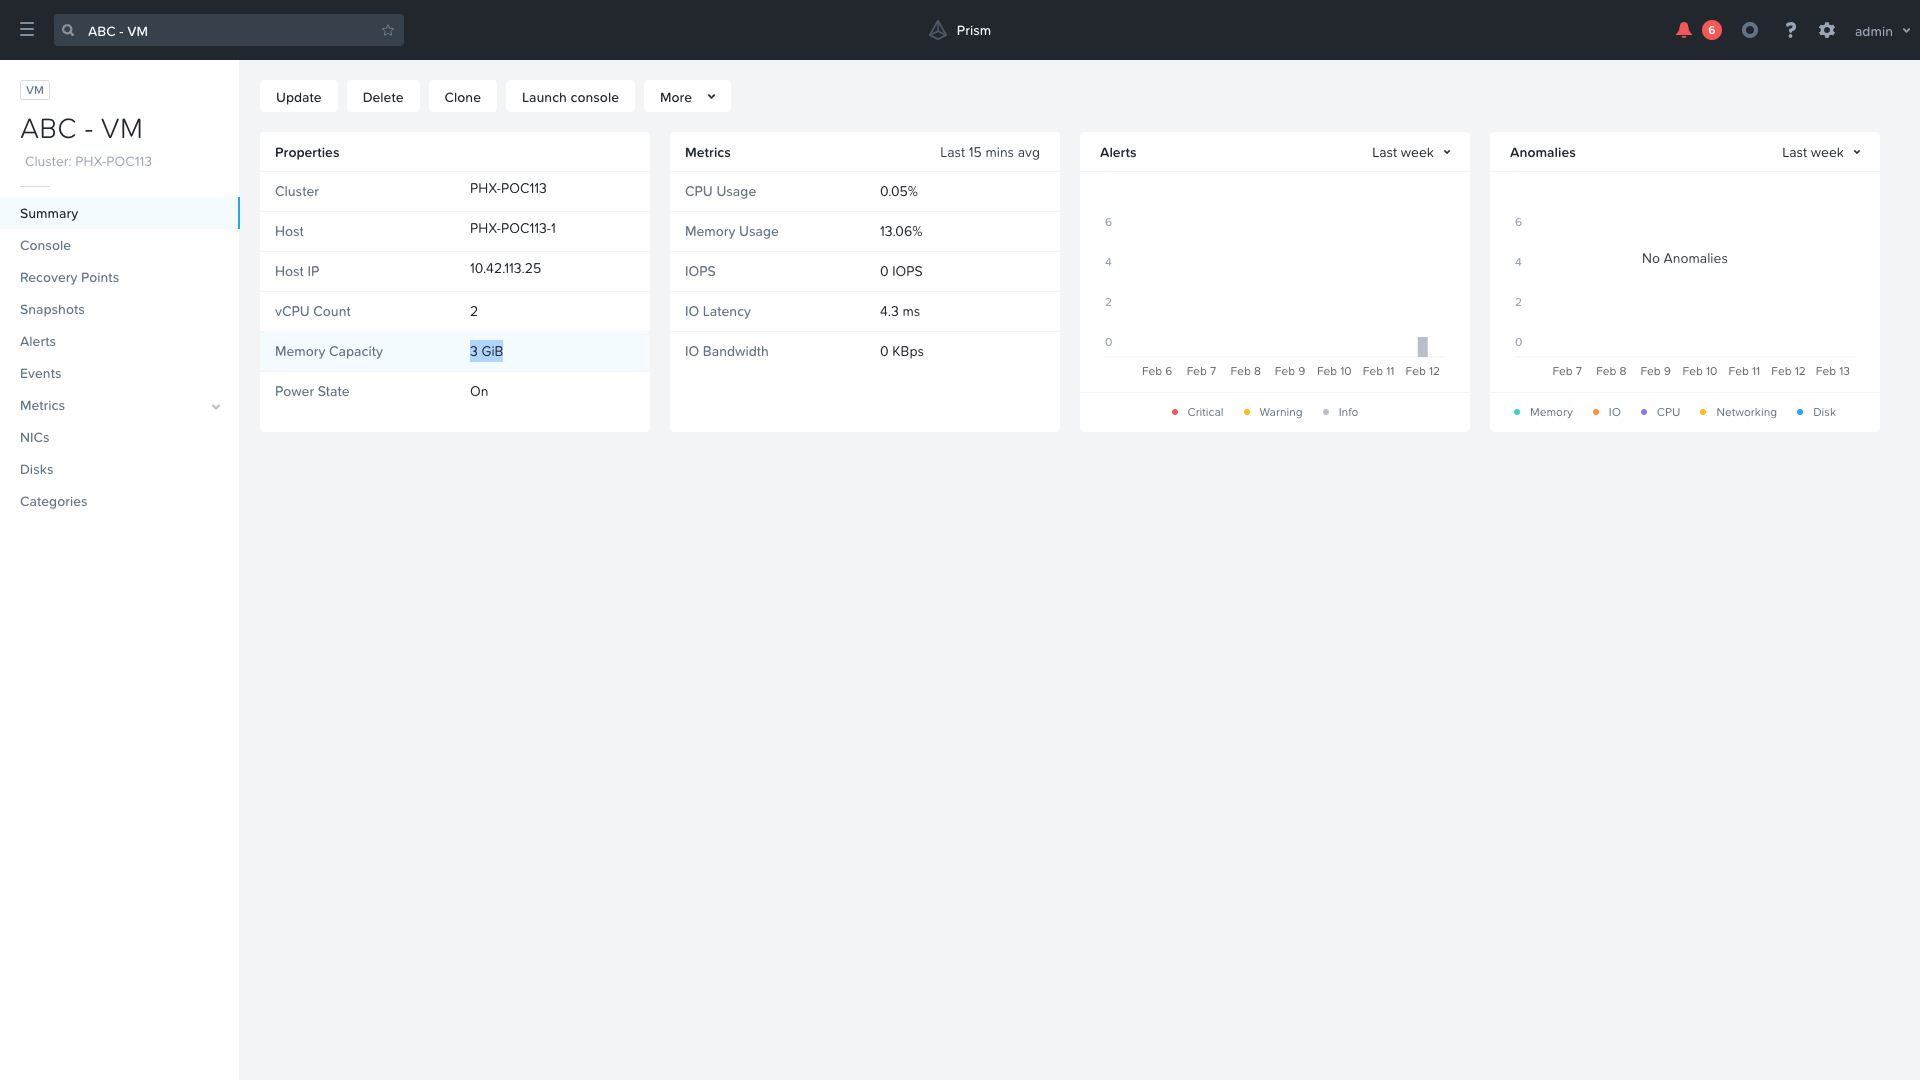Viewport: 1920px width, 1080px height.
Task: Click the ABC - VM page title
Action: (81, 129)
